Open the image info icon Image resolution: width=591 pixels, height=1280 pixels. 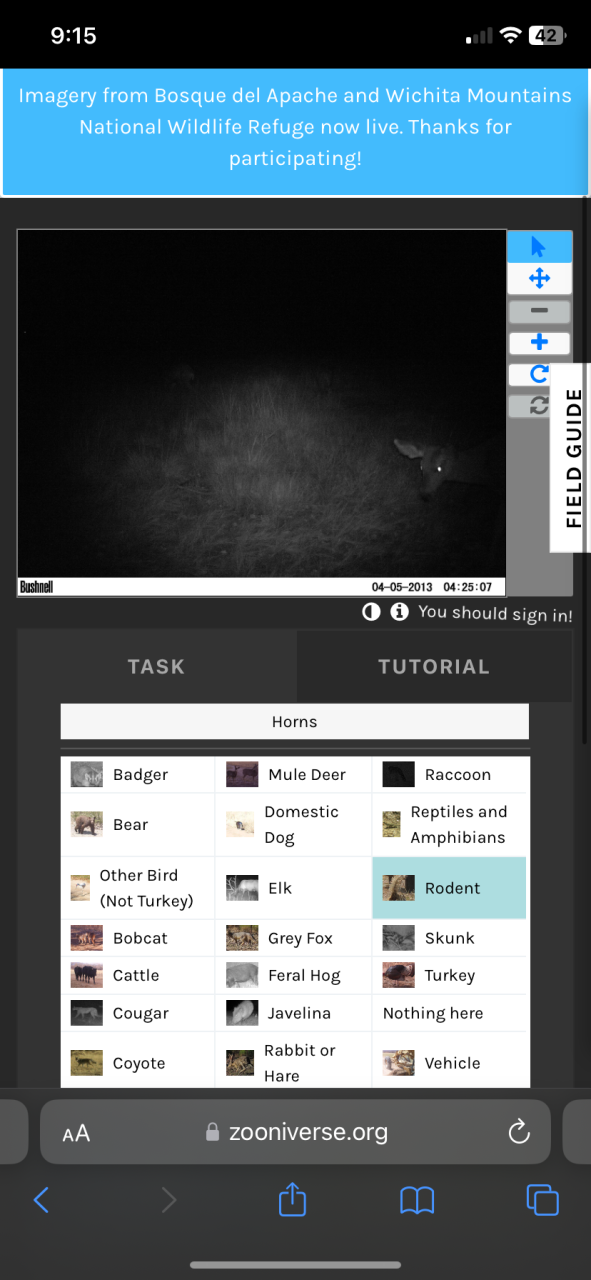tap(399, 611)
